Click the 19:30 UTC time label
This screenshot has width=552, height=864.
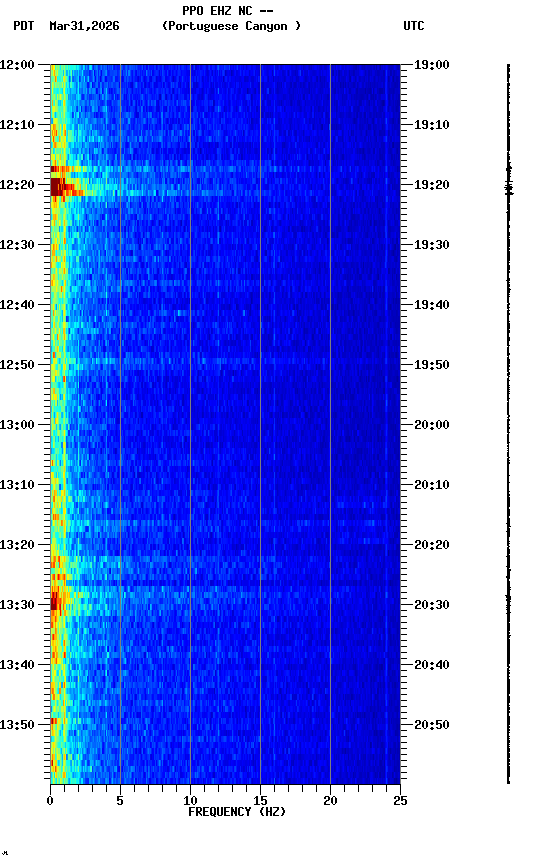(x=432, y=245)
